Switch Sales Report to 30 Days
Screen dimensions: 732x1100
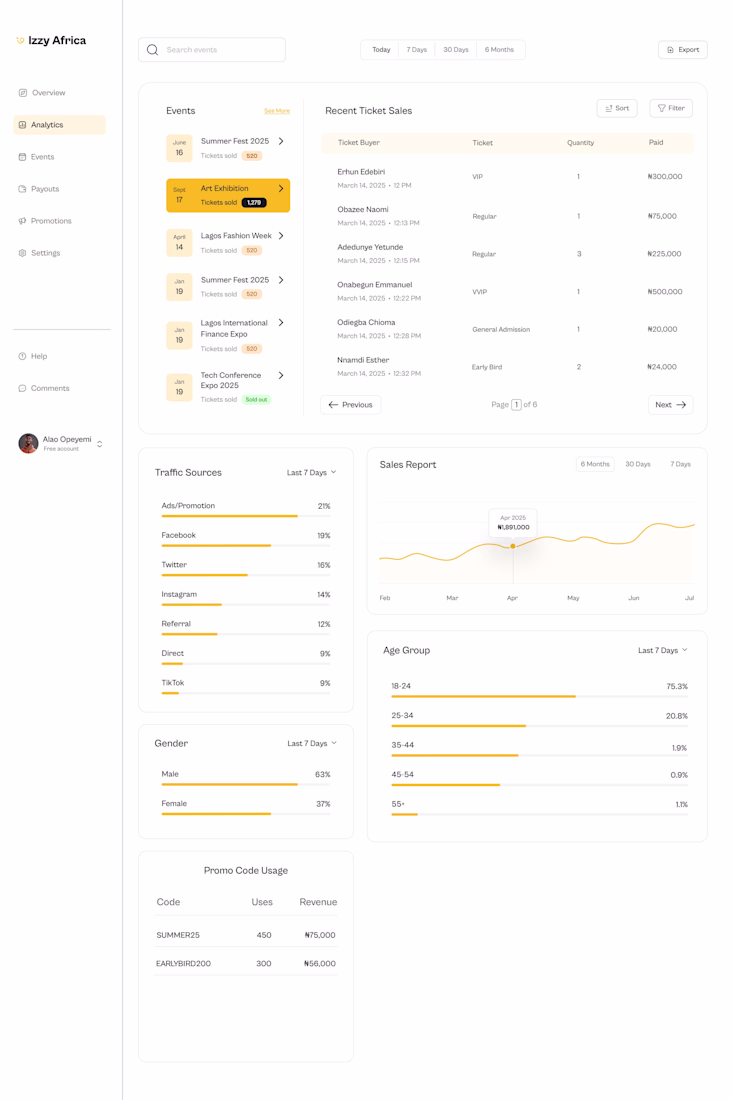coord(638,464)
